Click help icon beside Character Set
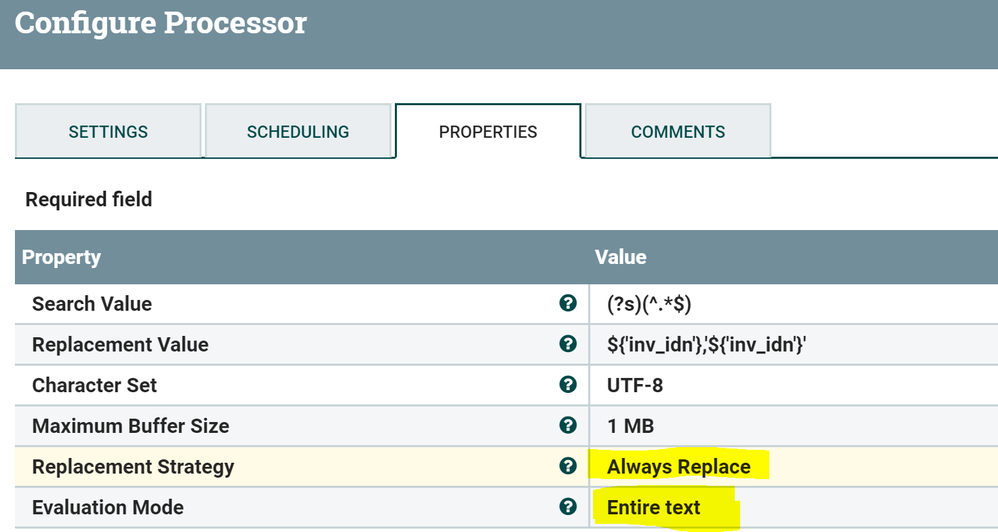998x532 pixels. (x=568, y=385)
